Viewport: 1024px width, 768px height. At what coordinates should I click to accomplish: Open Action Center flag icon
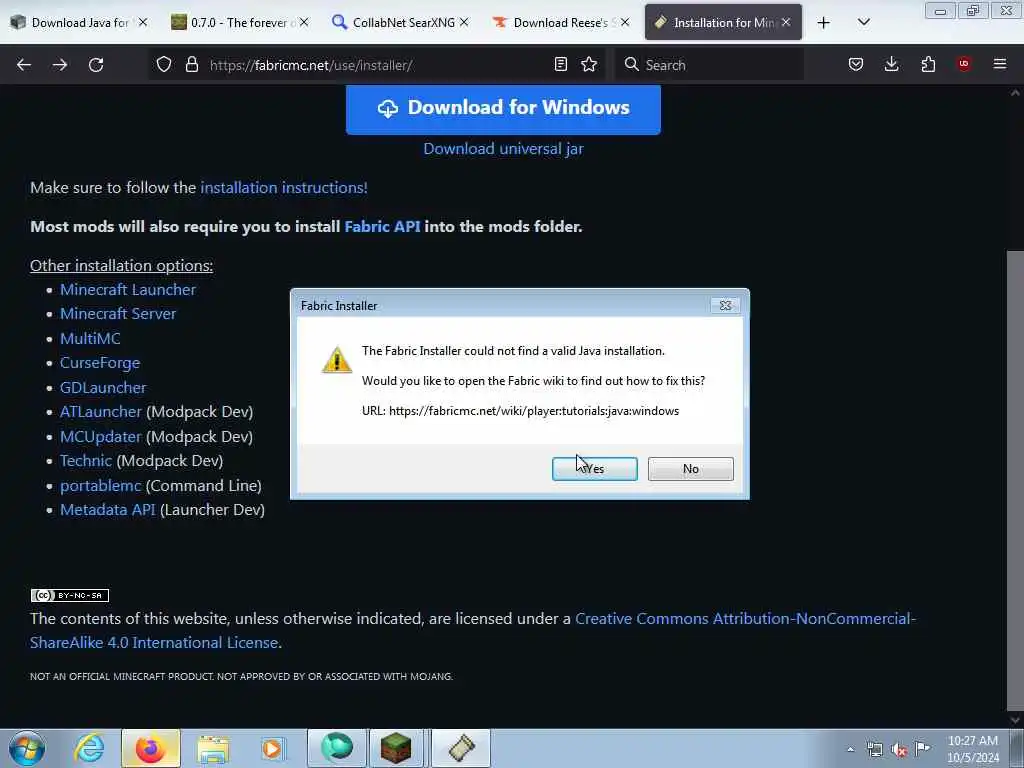pyautogui.click(x=922, y=748)
